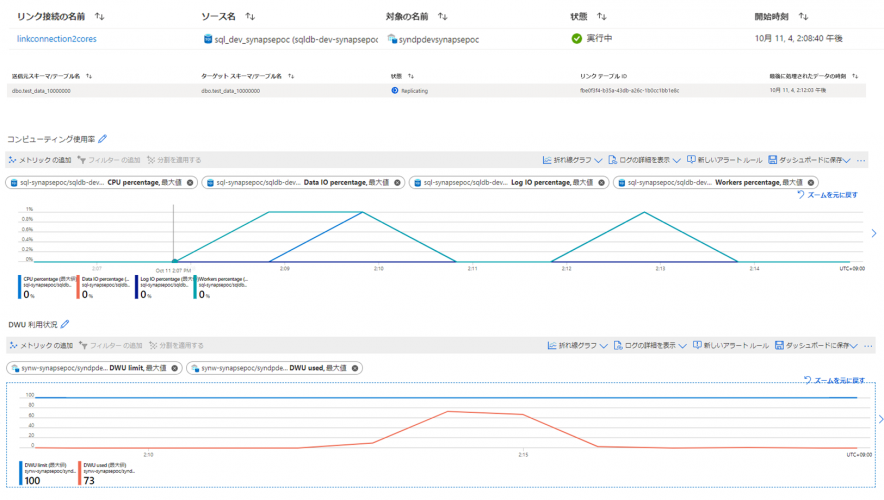This screenshot has height=500, width=884.
Task: Click メトリックの追加 in DWU chart toolbar
Action: [40, 345]
